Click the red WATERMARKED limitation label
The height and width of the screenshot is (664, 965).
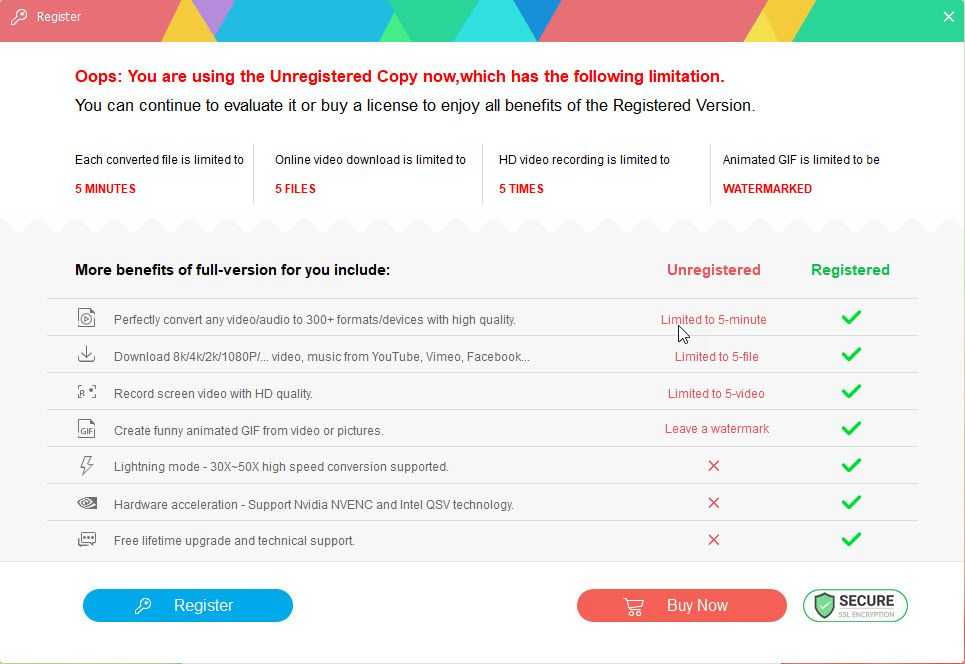[767, 189]
